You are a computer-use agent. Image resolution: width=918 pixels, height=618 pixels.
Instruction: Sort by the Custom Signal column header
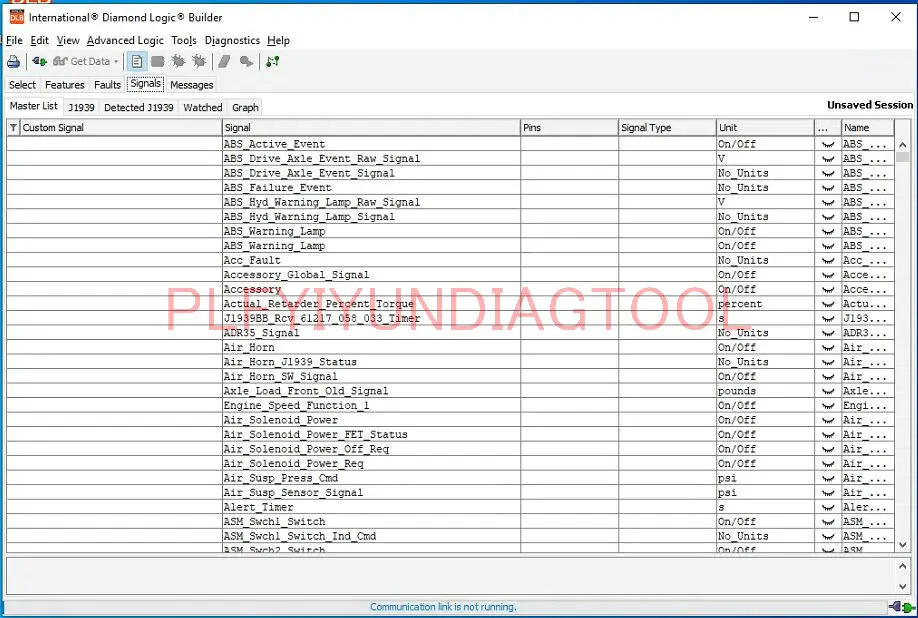click(121, 128)
